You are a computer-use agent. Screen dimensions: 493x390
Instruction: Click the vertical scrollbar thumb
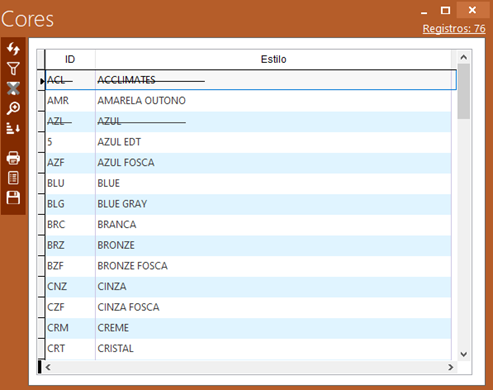[463, 91]
